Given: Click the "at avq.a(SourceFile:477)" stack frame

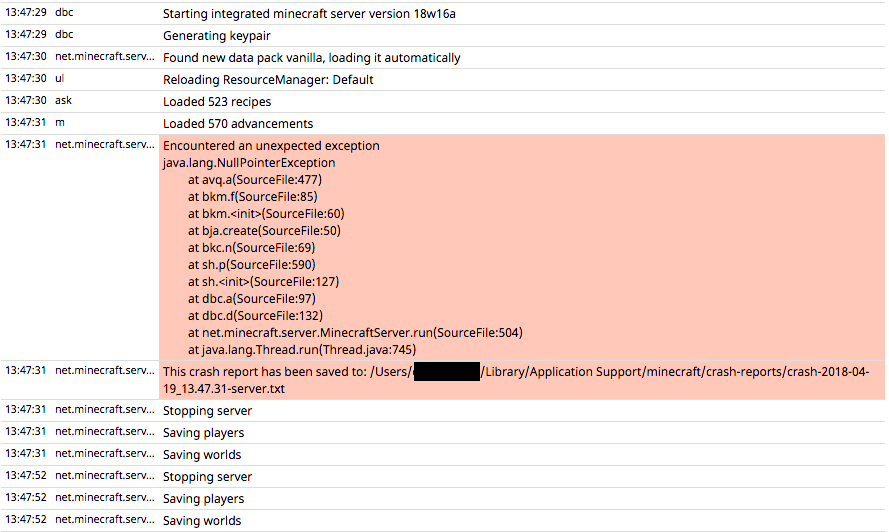Looking at the screenshot, I should click(x=255, y=180).
